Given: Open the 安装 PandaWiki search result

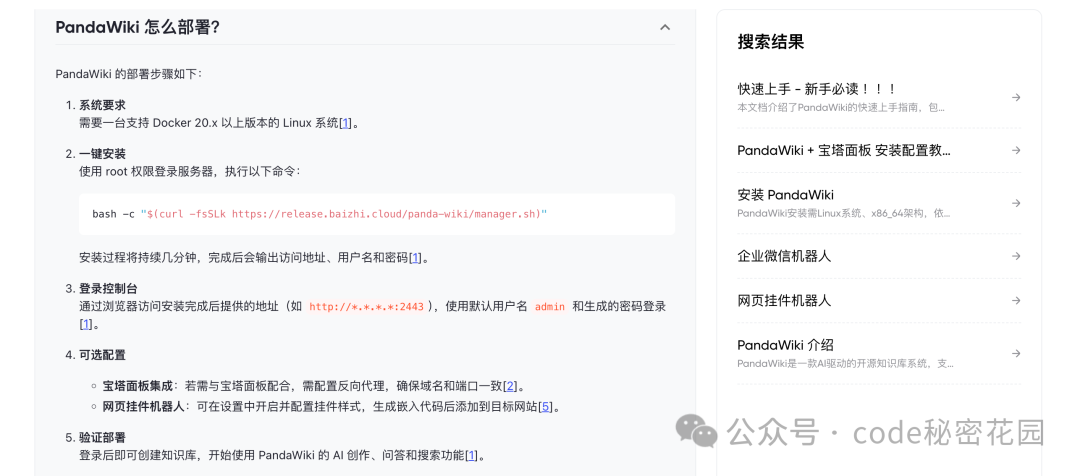Looking at the screenshot, I should click(879, 203).
